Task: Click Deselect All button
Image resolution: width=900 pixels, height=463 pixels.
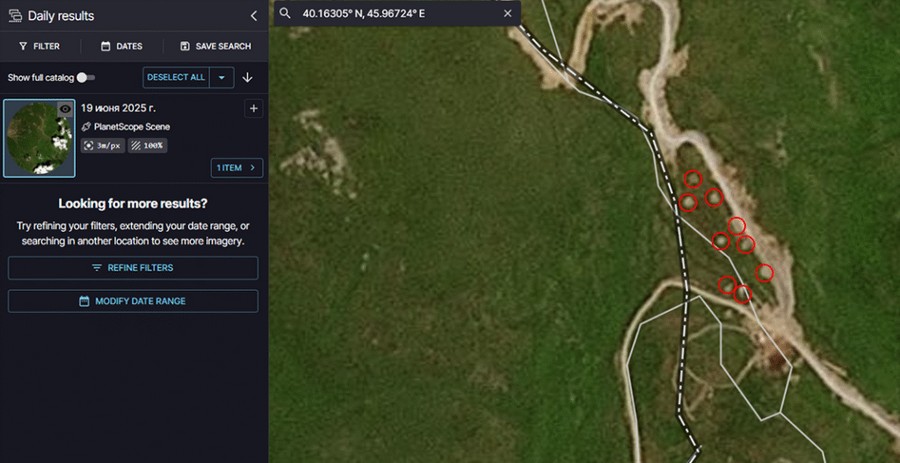Action: pyautogui.click(x=175, y=77)
